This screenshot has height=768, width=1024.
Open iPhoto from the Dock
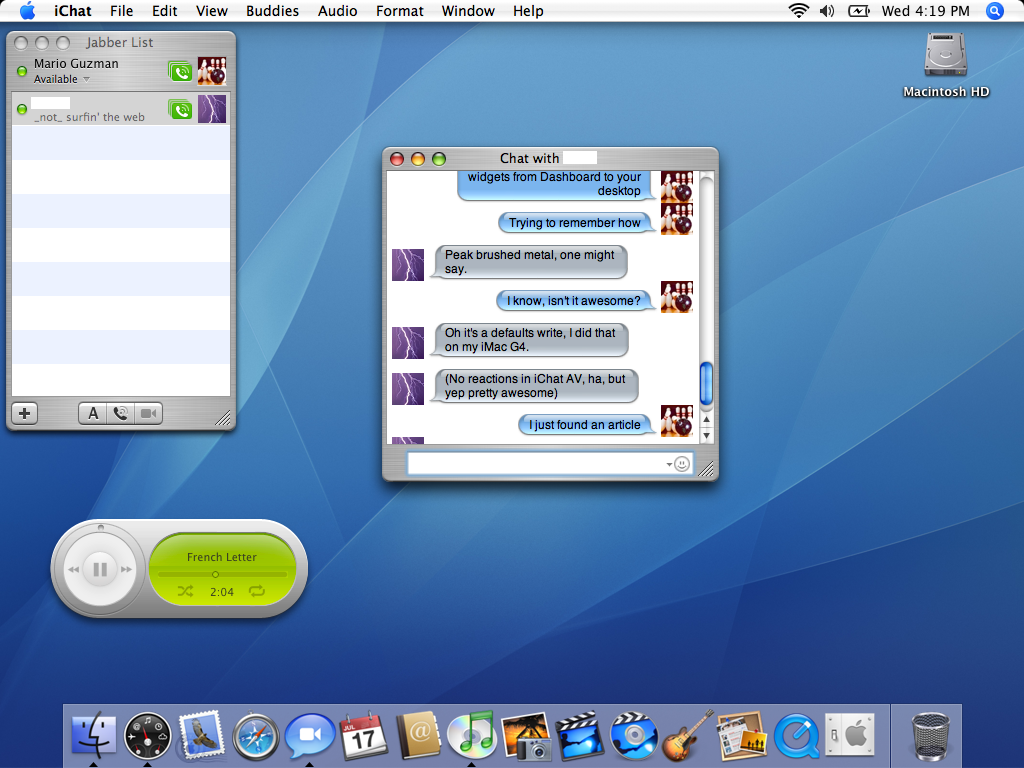(x=526, y=736)
